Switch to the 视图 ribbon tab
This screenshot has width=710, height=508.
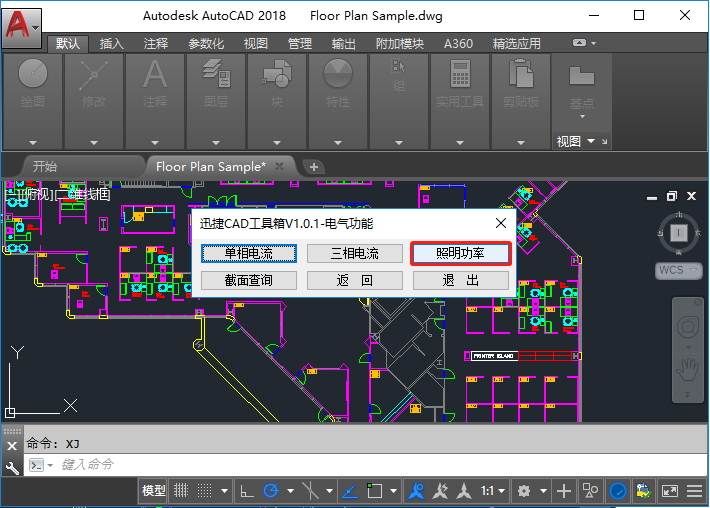tap(256, 43)
